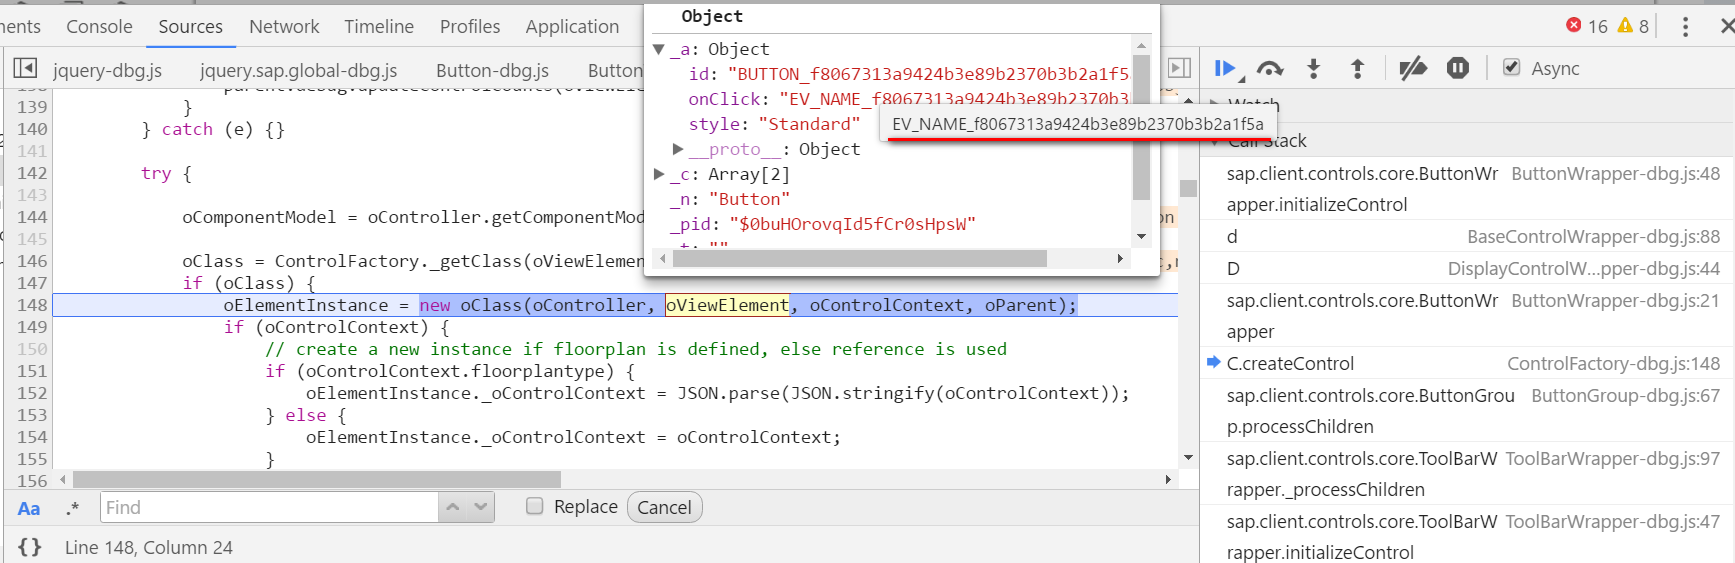Click line number 148 in gutter
The width and height of the screenshot is (1735, 563).
coord(32,305)
